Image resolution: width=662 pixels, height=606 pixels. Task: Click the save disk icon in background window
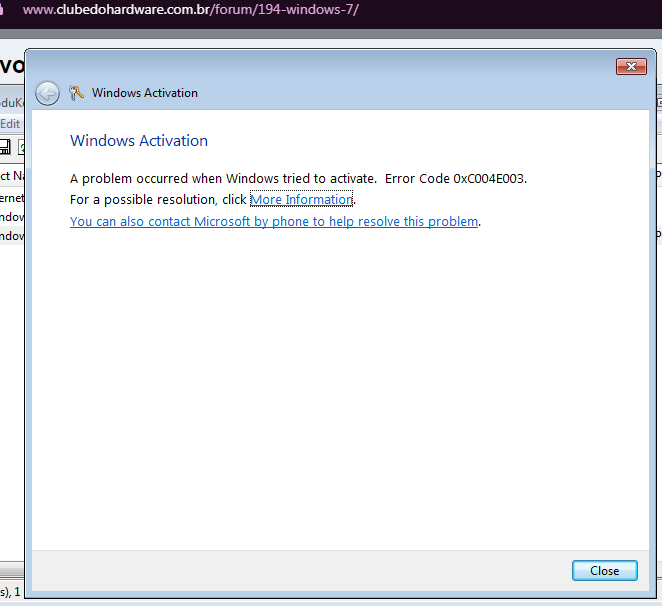click(x=5, y=147)
